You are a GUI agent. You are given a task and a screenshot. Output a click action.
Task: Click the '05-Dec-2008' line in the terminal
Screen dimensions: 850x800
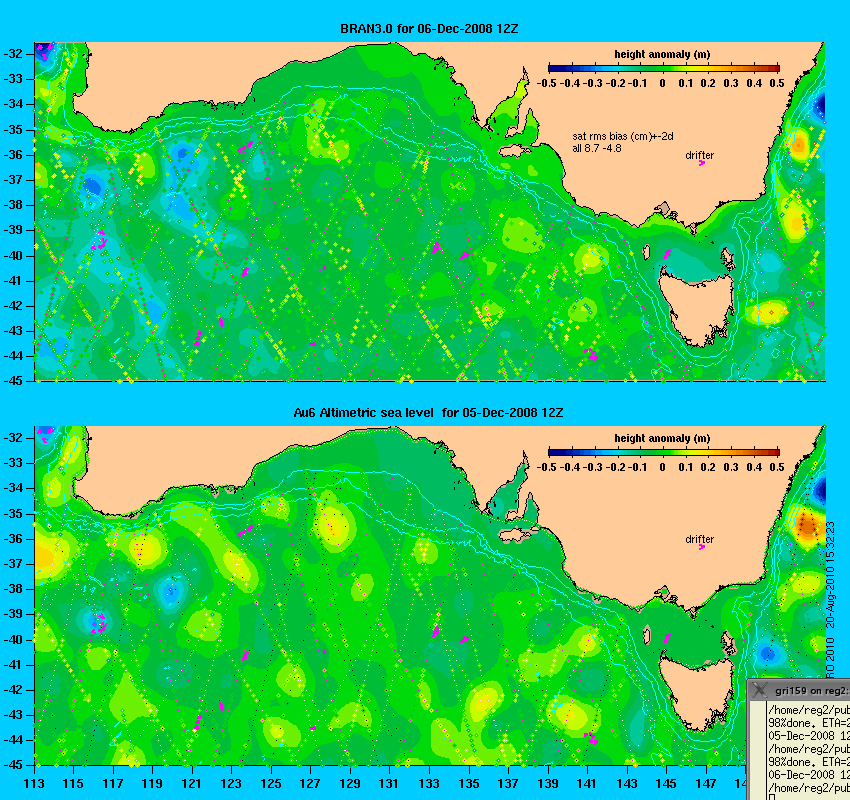click(809, 736)
